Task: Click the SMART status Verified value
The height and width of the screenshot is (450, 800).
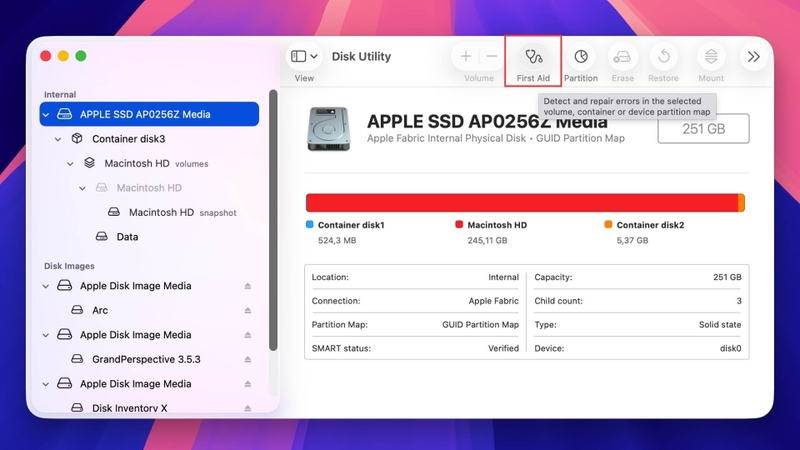Action: pyautogui.click(x=503, y=348)
